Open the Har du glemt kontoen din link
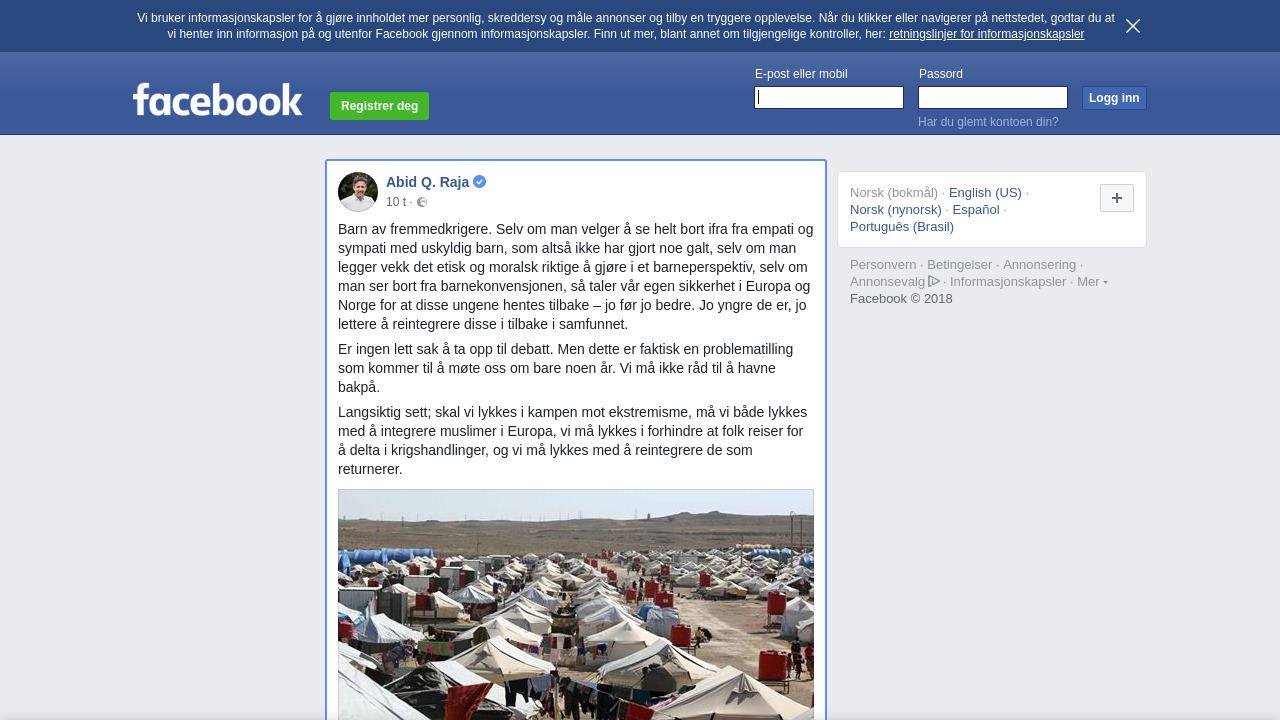1280x720 pixels. (x=988, y=122)
